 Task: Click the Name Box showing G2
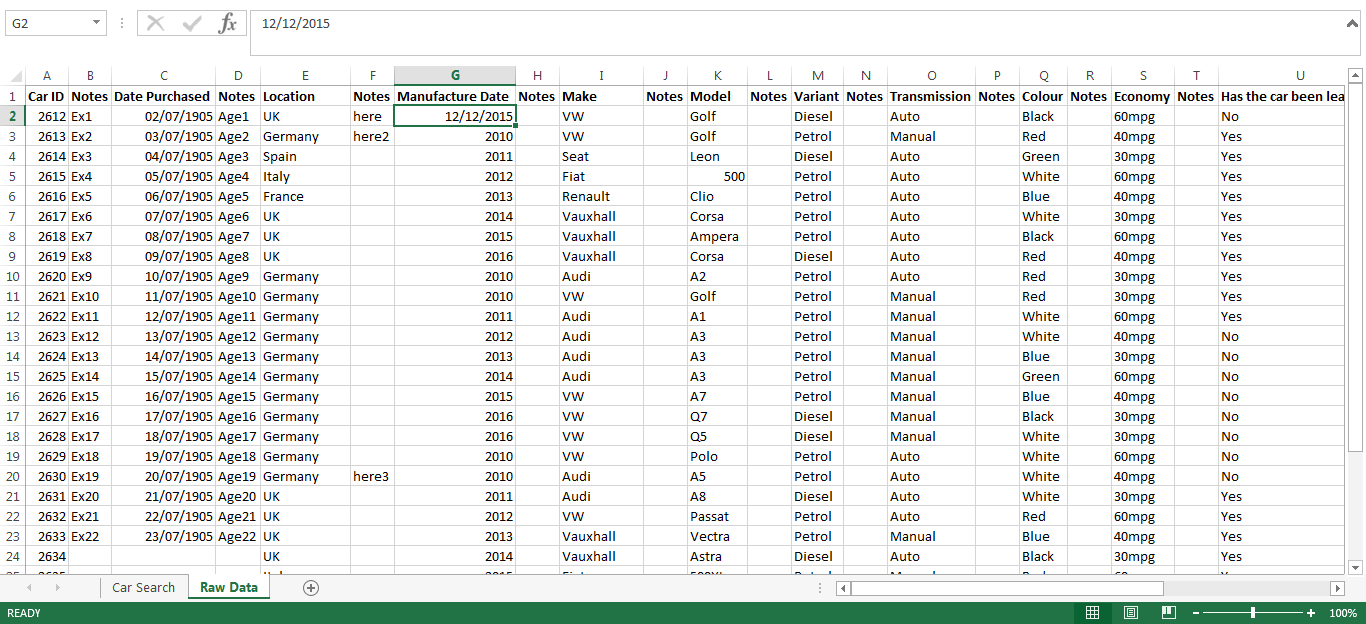(x=47, y=23)
